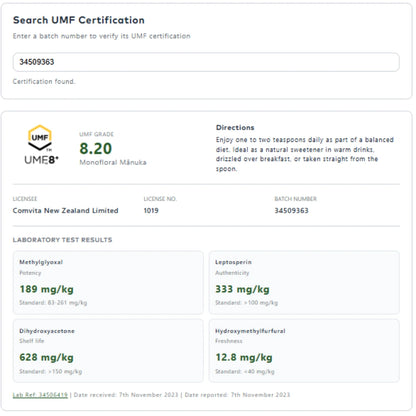Select the UMF 8+ badge text
This screenshot has width=416, height=416.
(41, 160)
